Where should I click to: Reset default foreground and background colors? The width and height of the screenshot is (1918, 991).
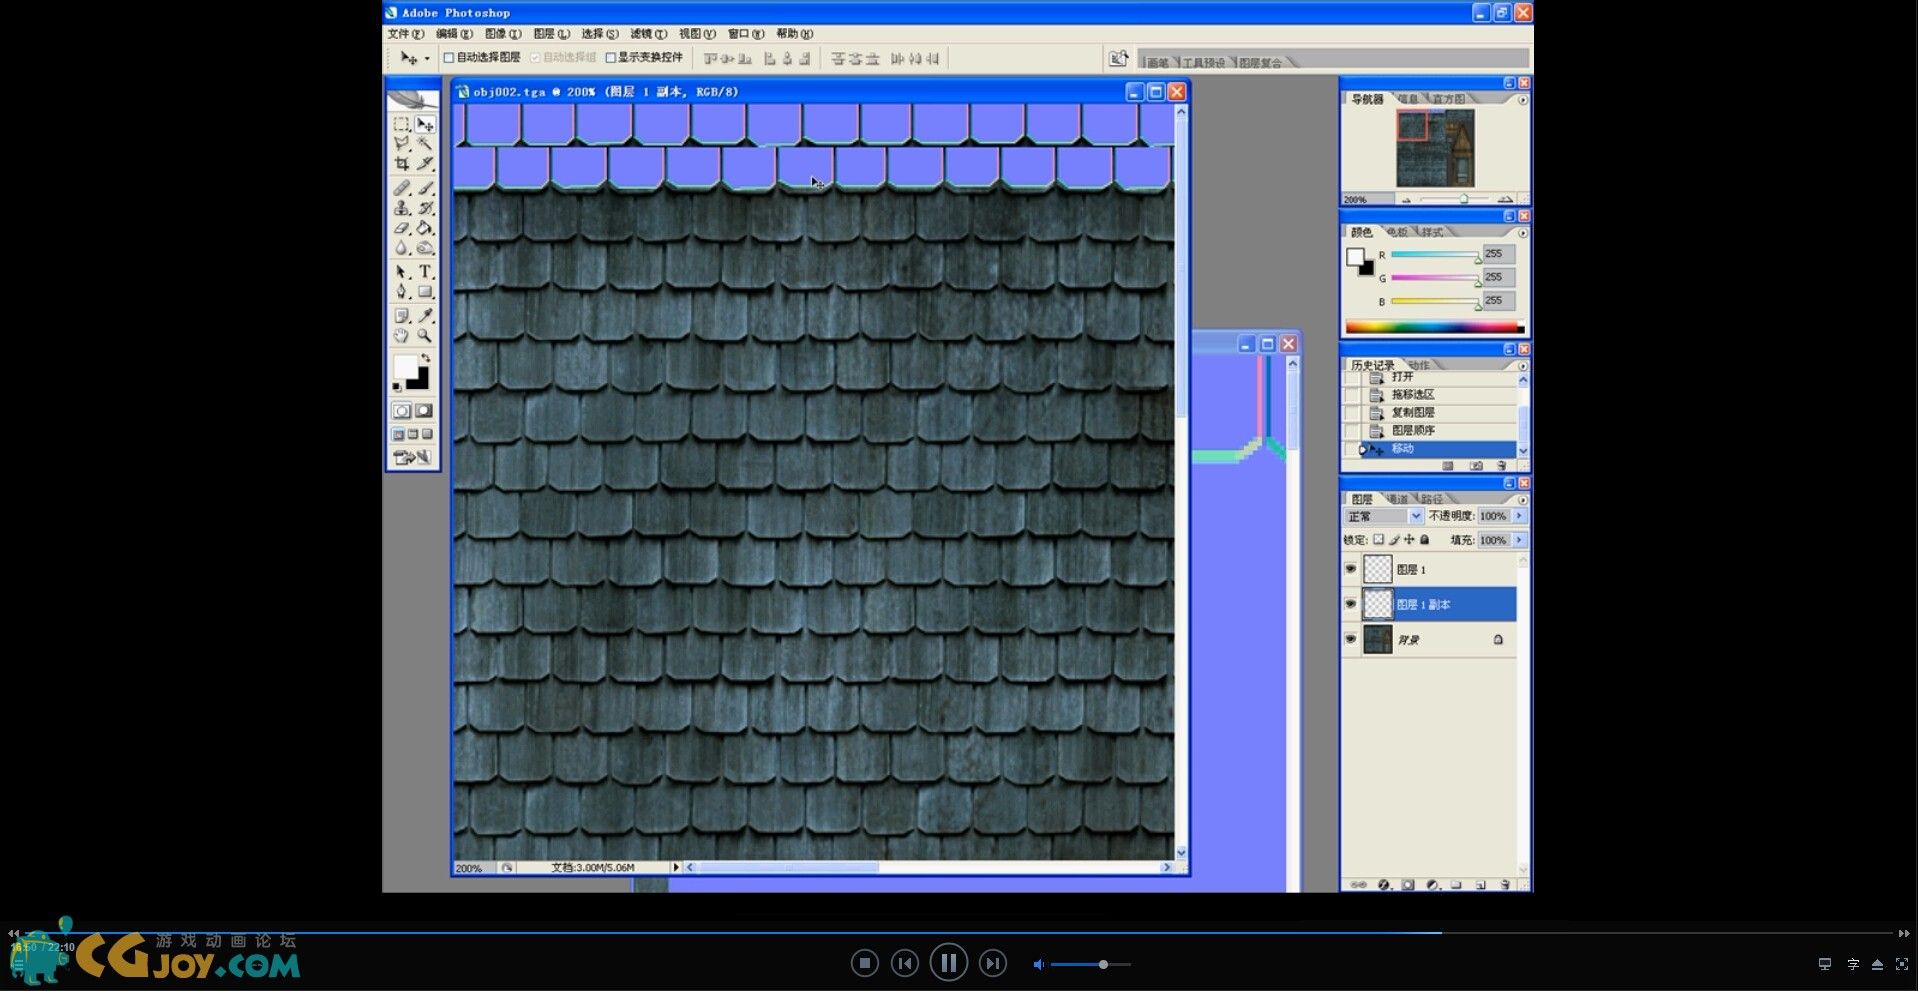coord(397,386)
